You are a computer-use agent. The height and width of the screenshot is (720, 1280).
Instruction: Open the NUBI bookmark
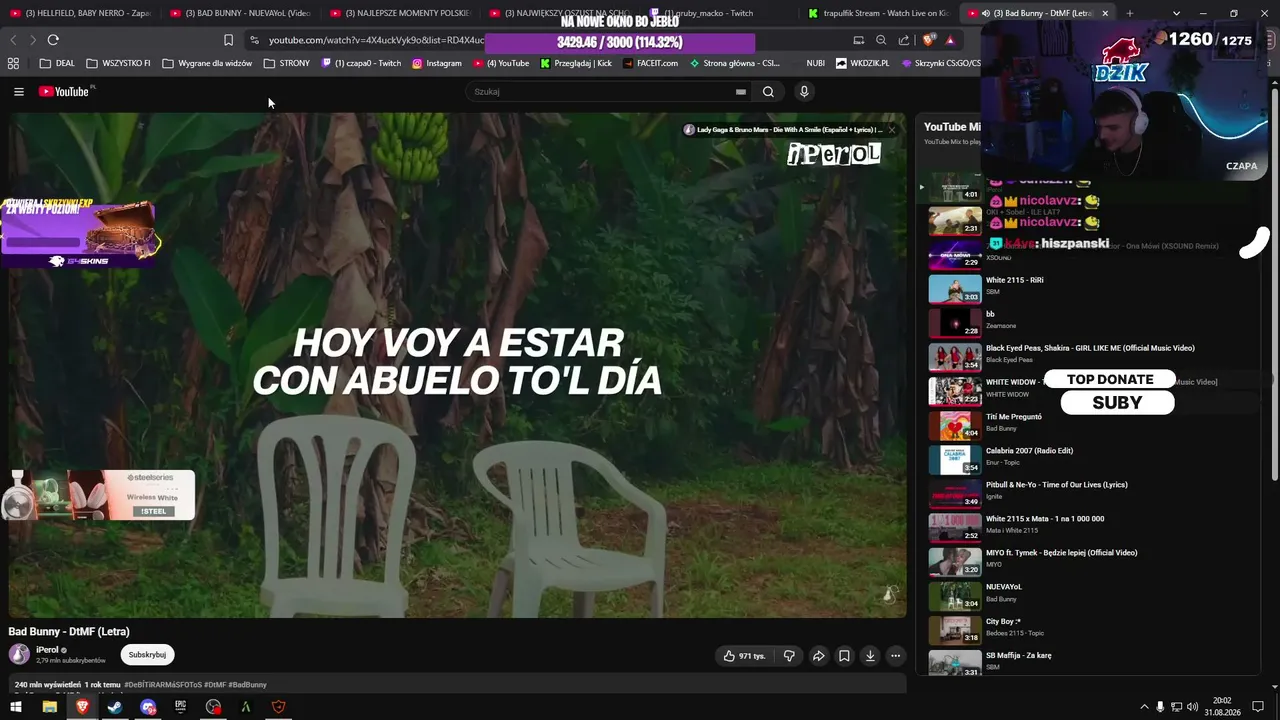(x=815, y=63)
